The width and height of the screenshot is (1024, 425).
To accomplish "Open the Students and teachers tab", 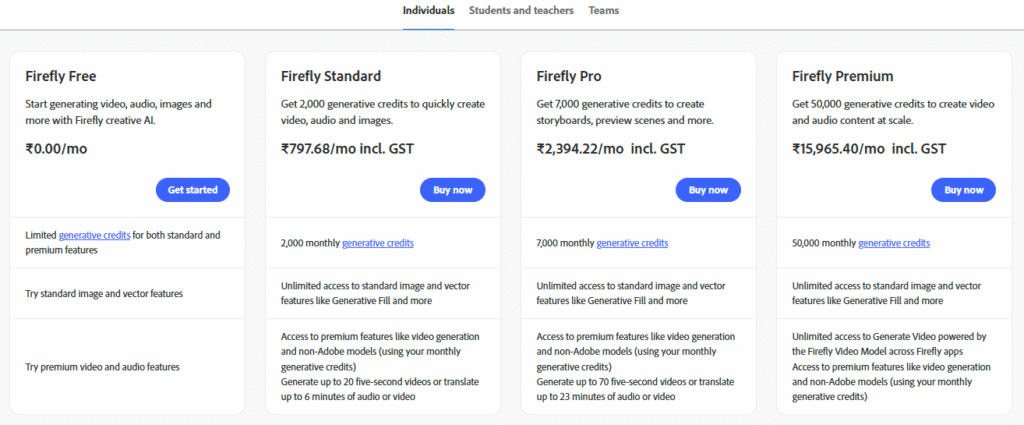I will pyautogui.click(x=521, y=10).
